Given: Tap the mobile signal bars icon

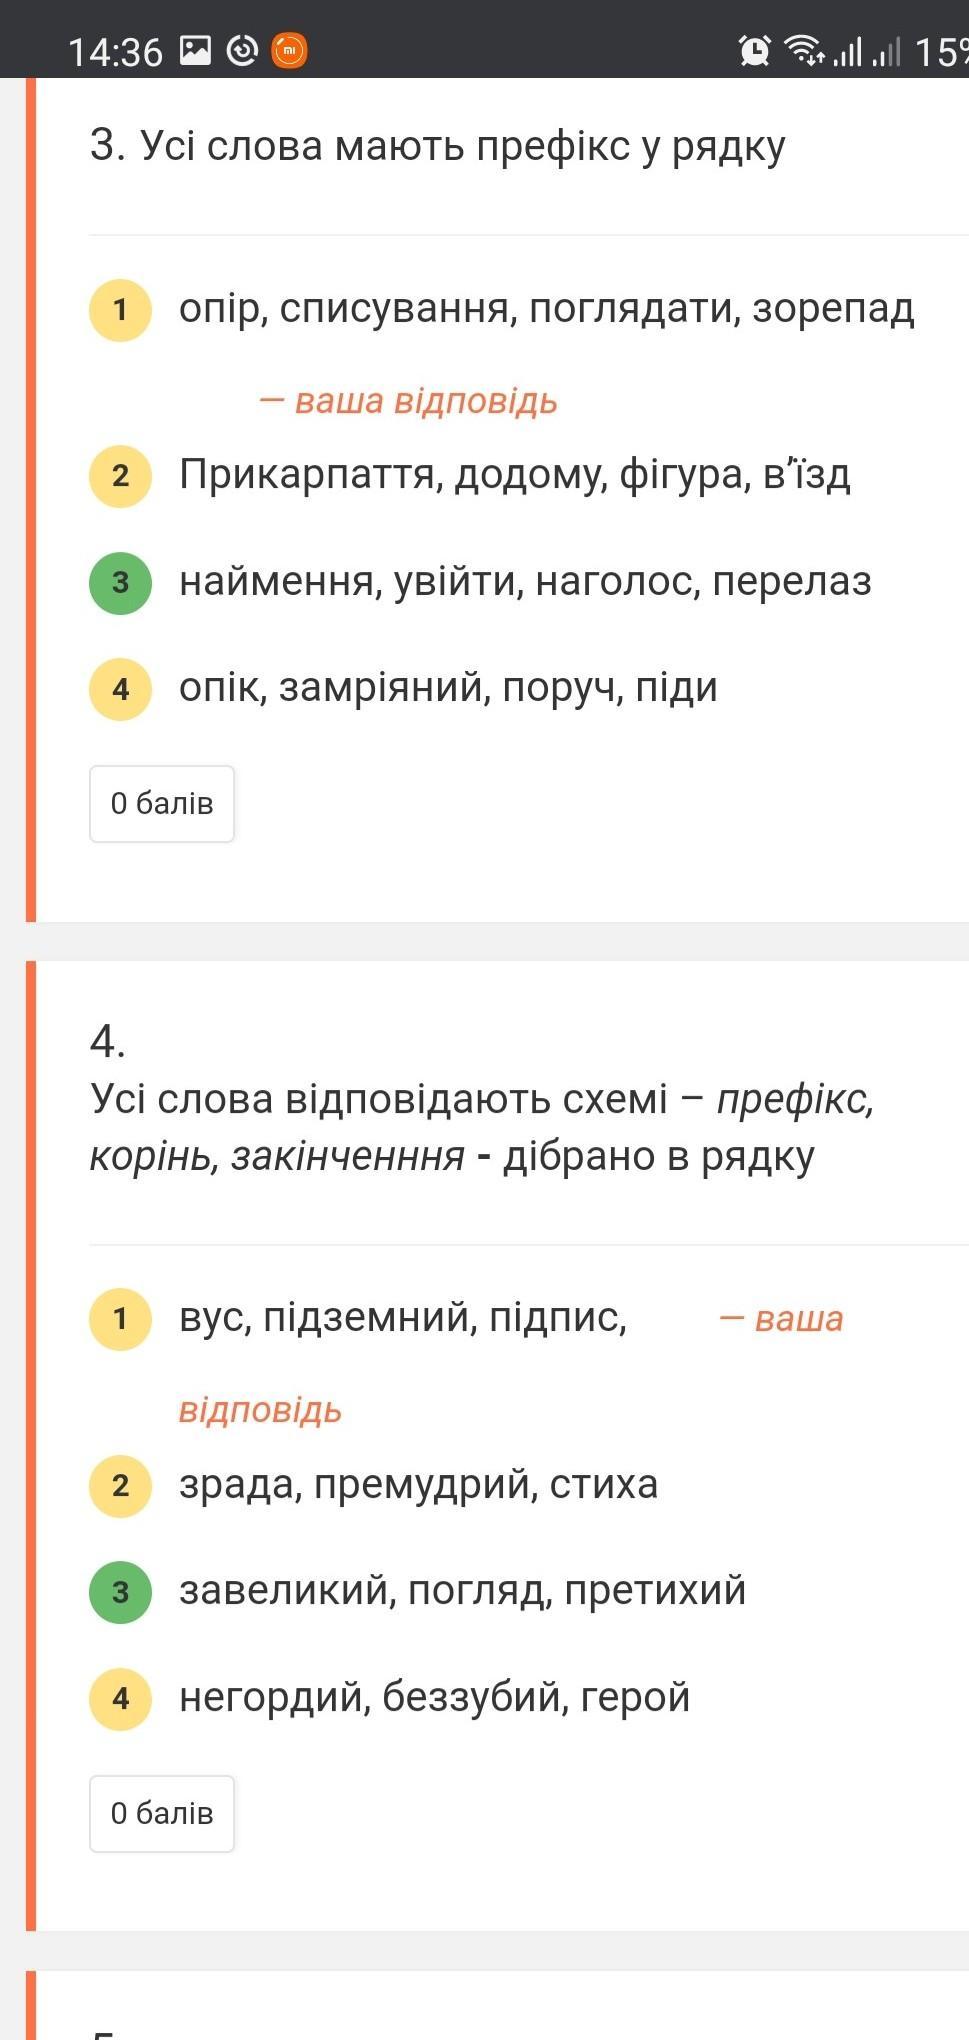Looking at the screenshot, I should click(x=847, y=51).
